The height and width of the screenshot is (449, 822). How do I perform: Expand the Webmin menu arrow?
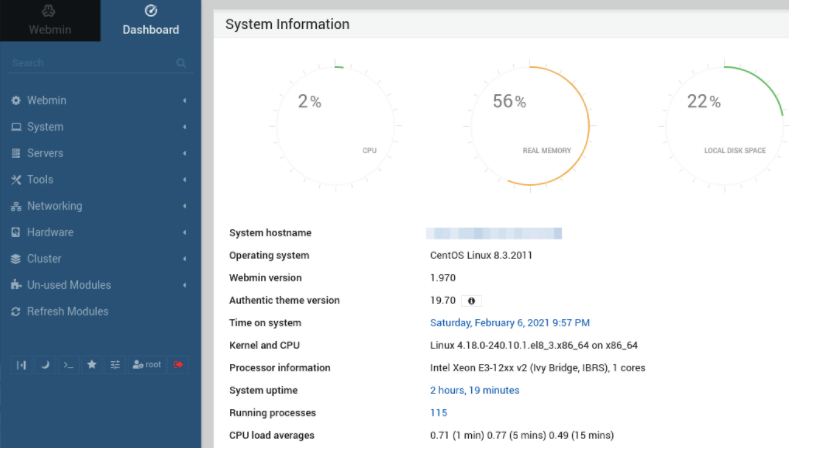pos(185,100)
